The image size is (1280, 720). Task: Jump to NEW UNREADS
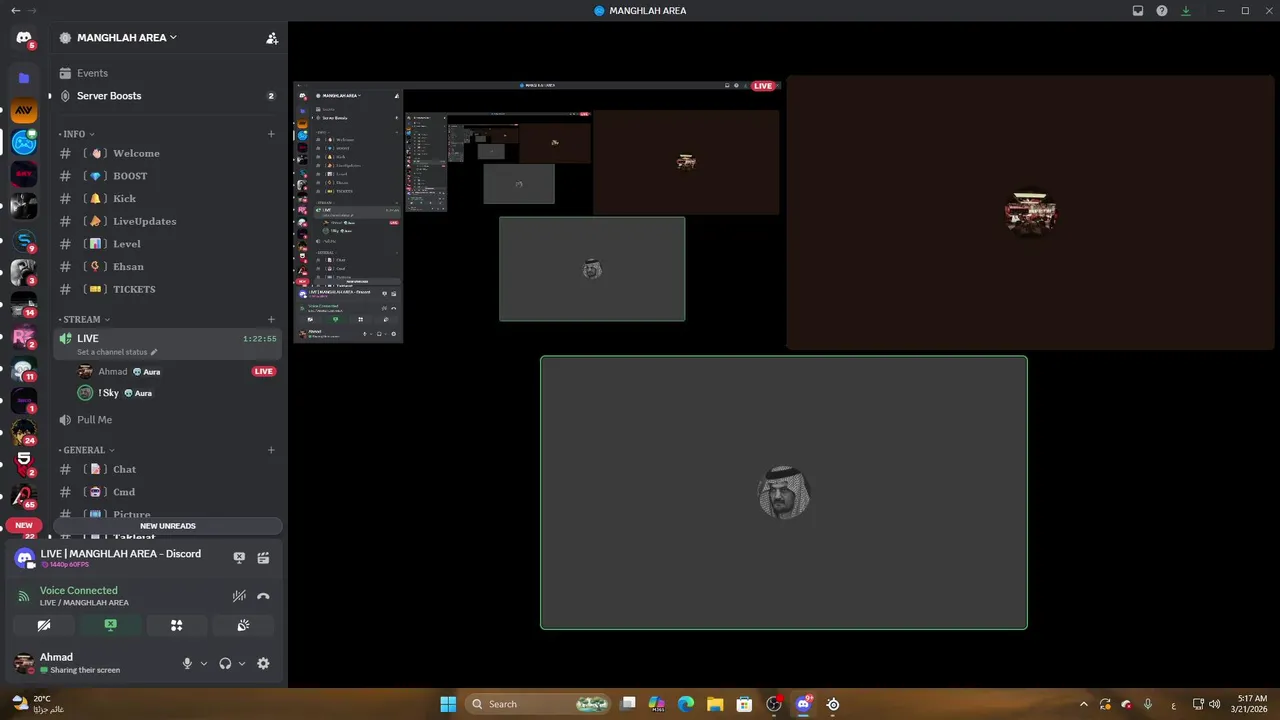[x=168, y=526]
